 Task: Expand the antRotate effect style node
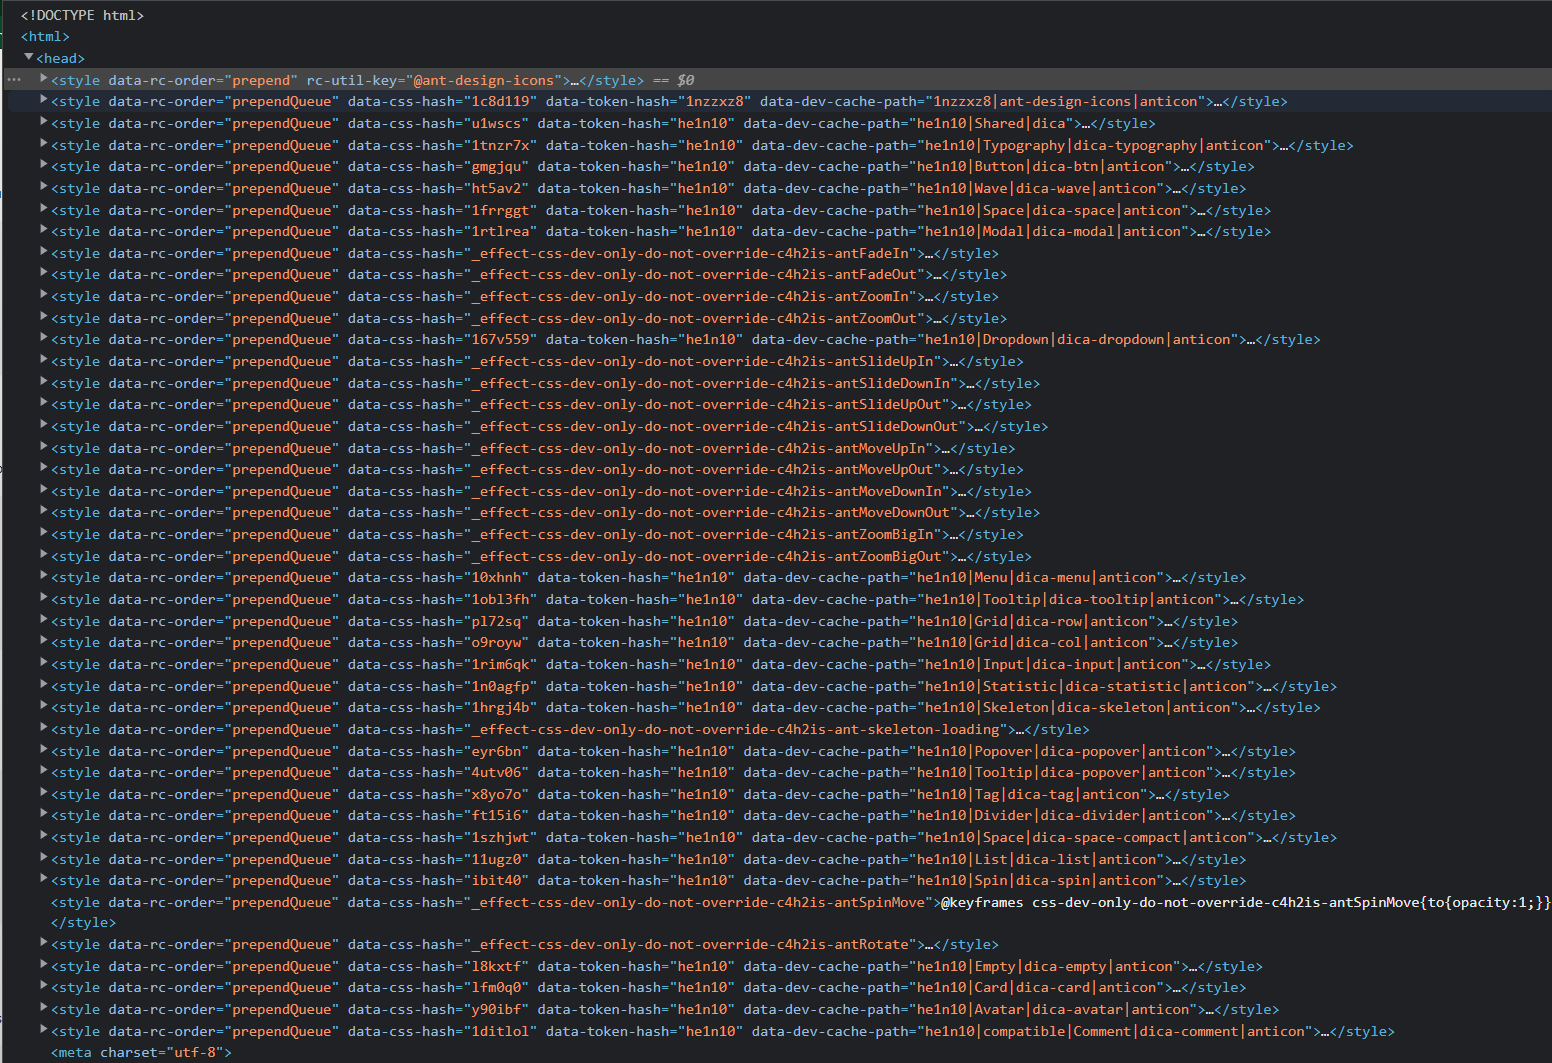point(43,944)
